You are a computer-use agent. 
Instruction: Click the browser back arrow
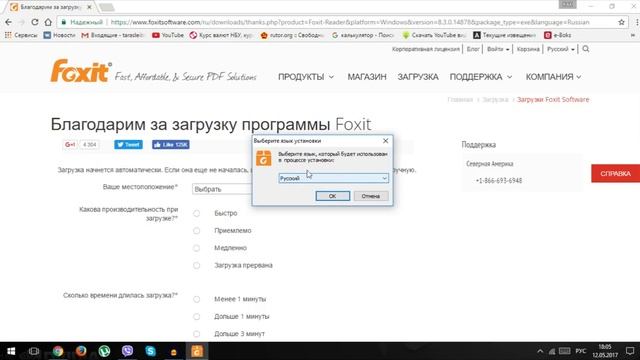click(9, 22)
